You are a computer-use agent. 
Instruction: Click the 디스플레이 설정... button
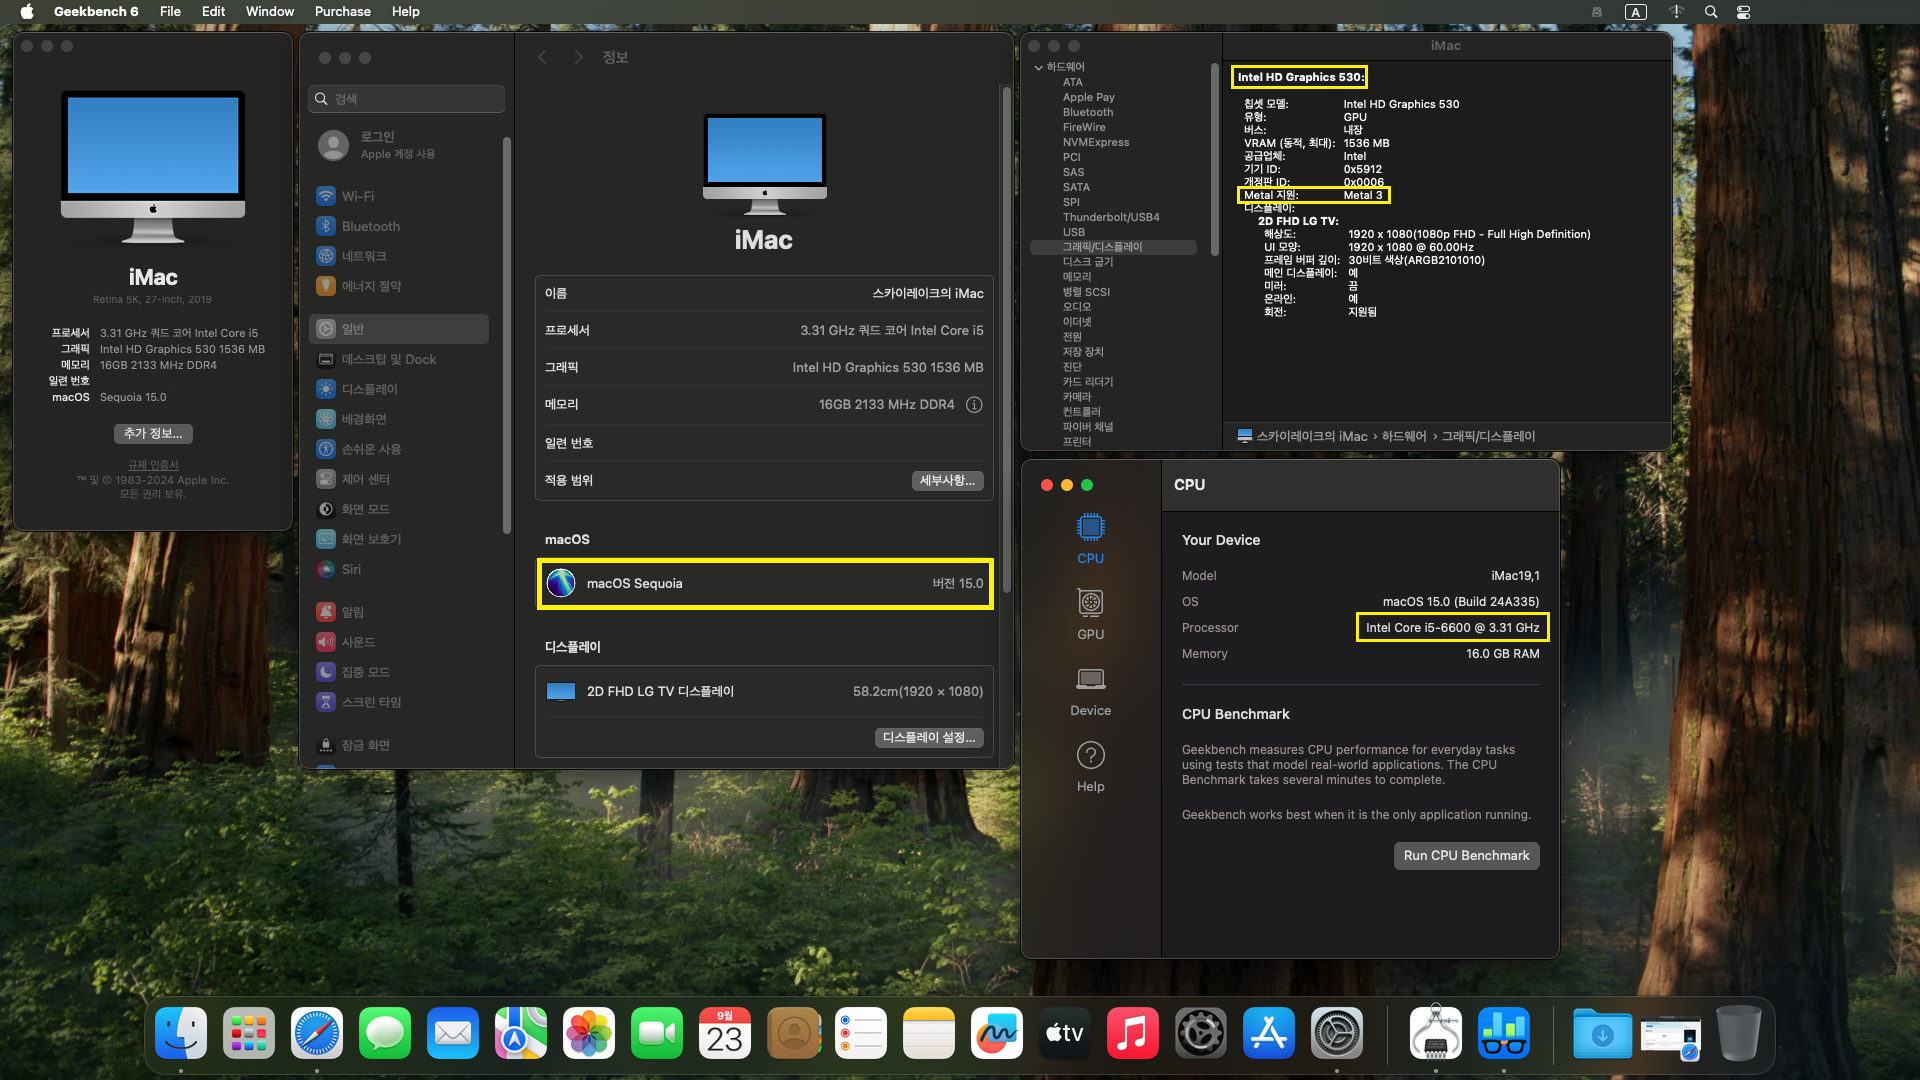(x=929, y=737)
